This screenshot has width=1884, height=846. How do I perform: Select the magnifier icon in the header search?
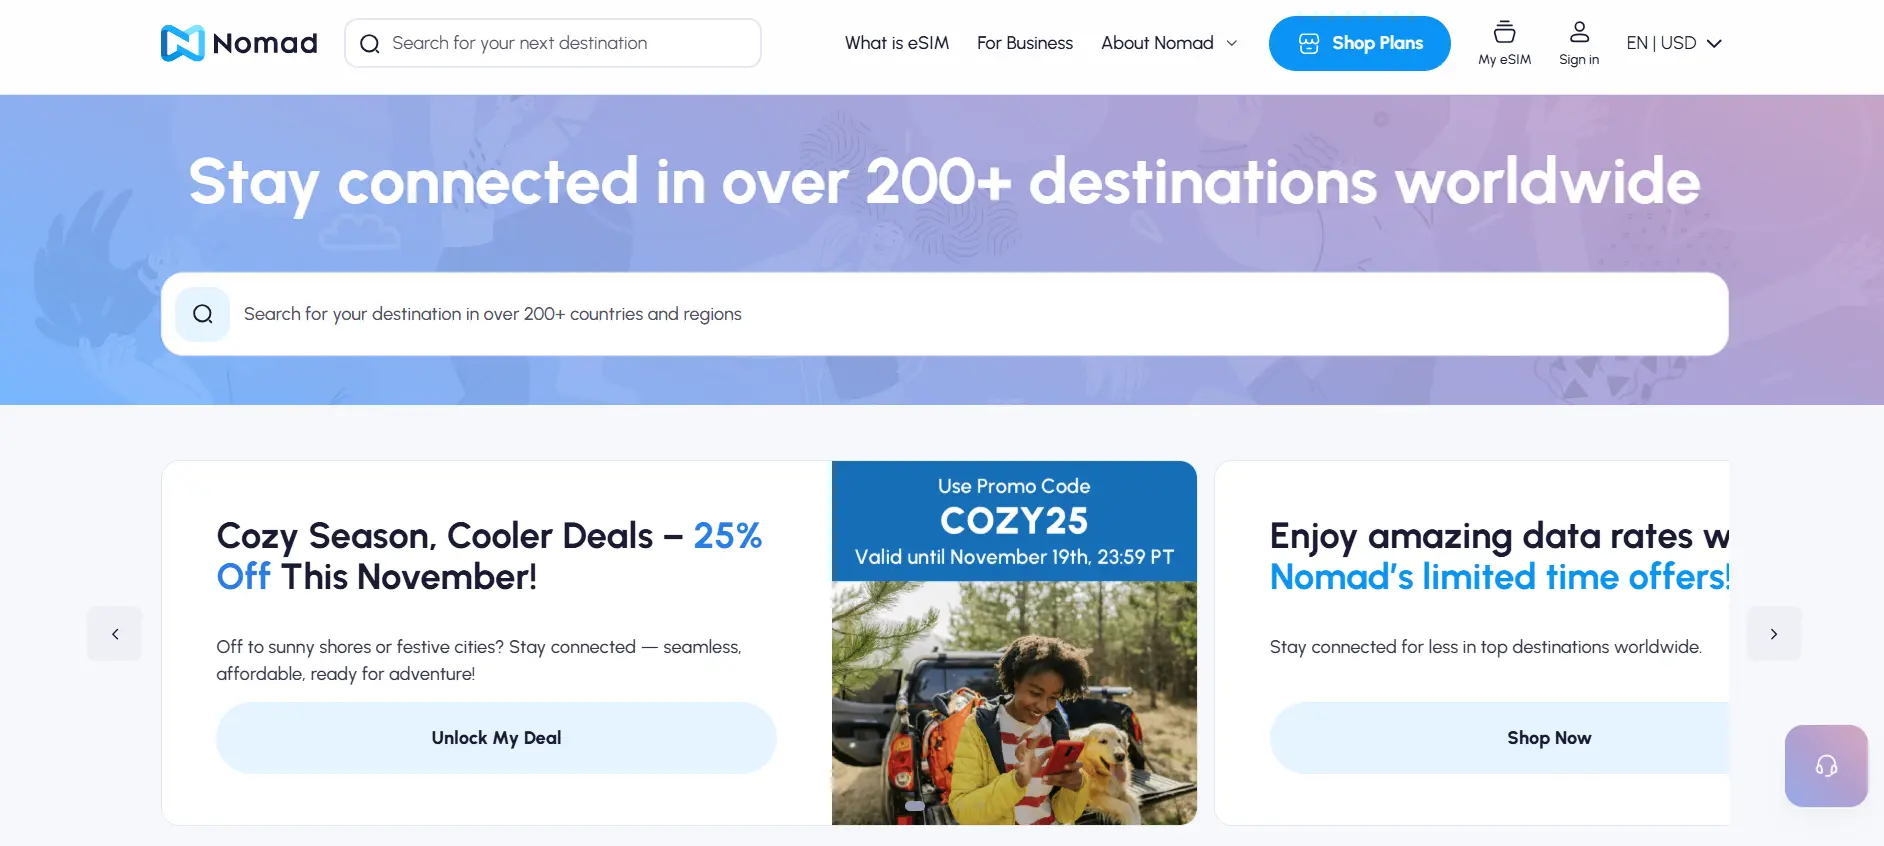369,43
